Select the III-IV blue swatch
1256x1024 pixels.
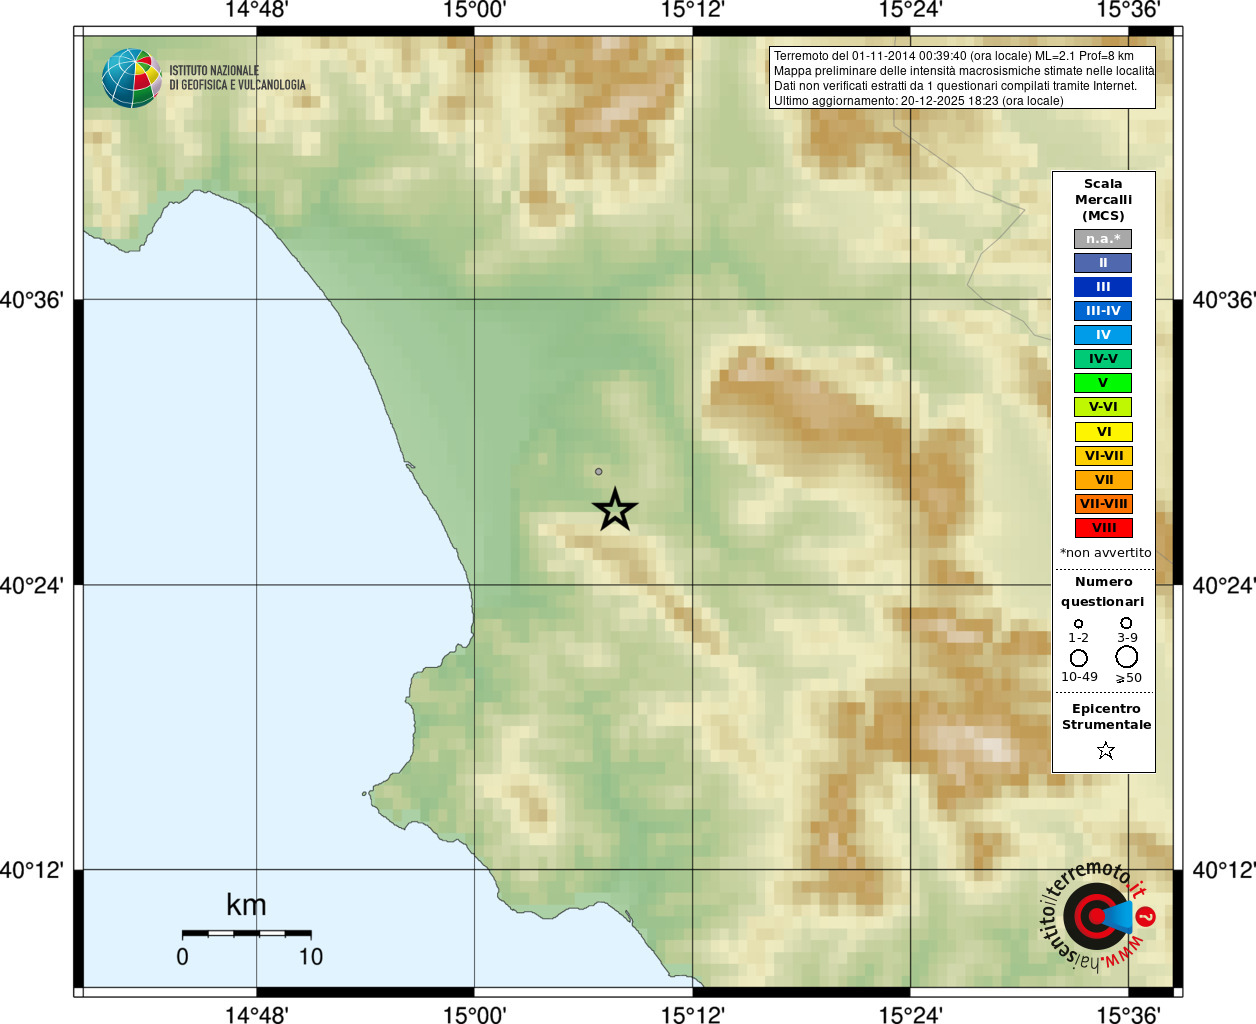coord(1103,311)
